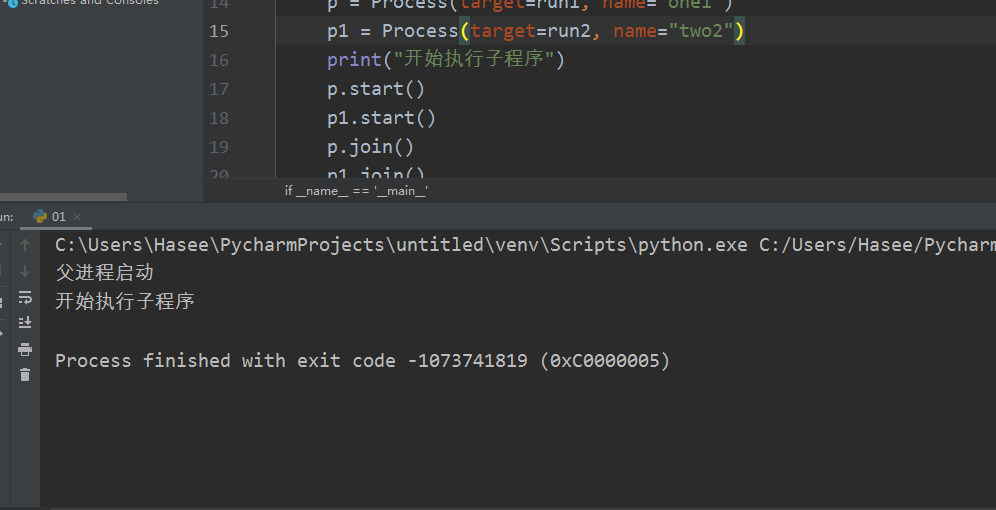Click the print("开始执行子程序") code line
This screenshot has width=996, height=510.
coord(446,59)
